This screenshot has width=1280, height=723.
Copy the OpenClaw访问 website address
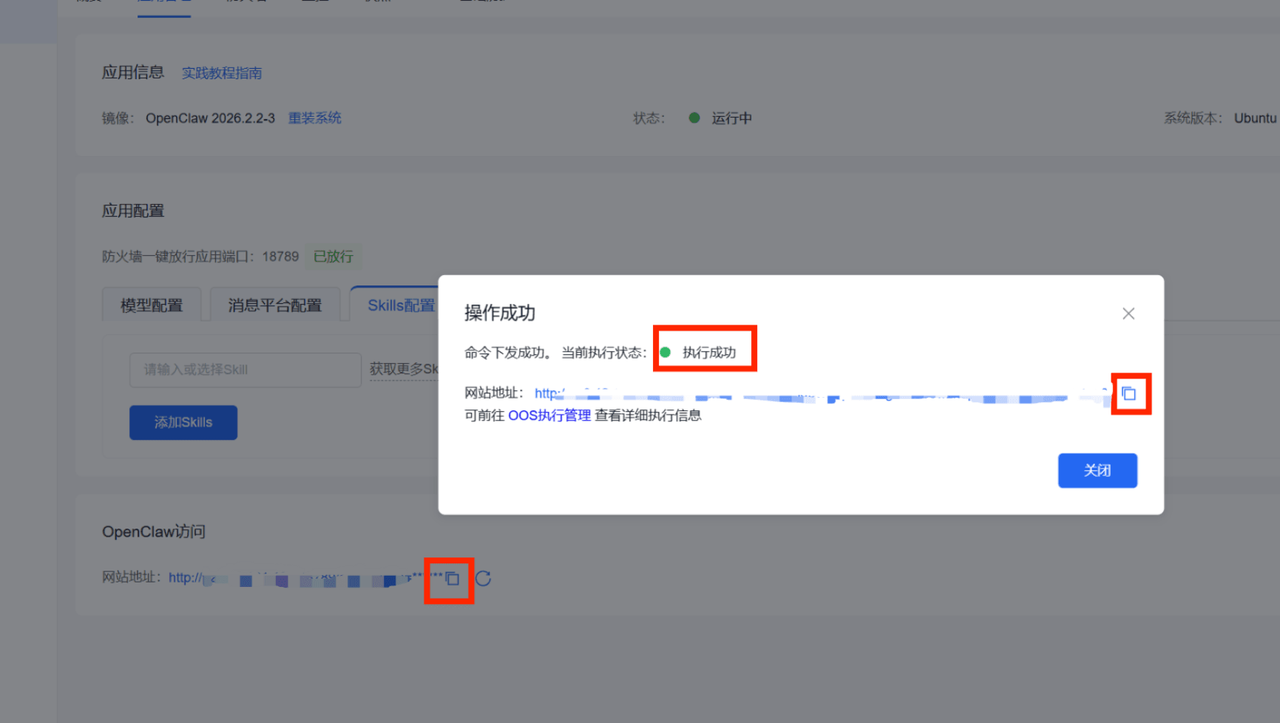(452, 578)
